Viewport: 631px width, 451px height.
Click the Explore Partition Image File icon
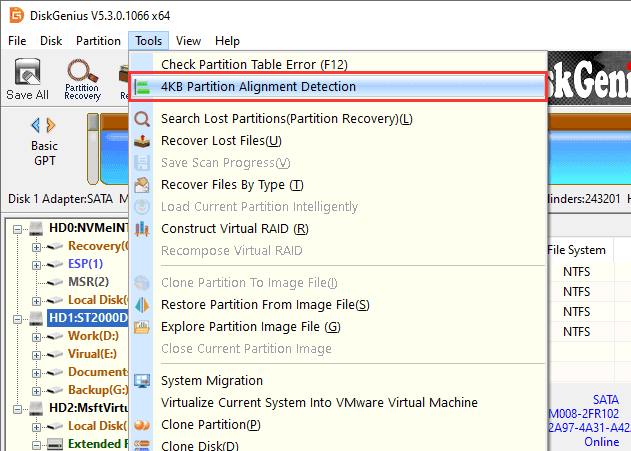pyautogui.click(x=142, y=327)
